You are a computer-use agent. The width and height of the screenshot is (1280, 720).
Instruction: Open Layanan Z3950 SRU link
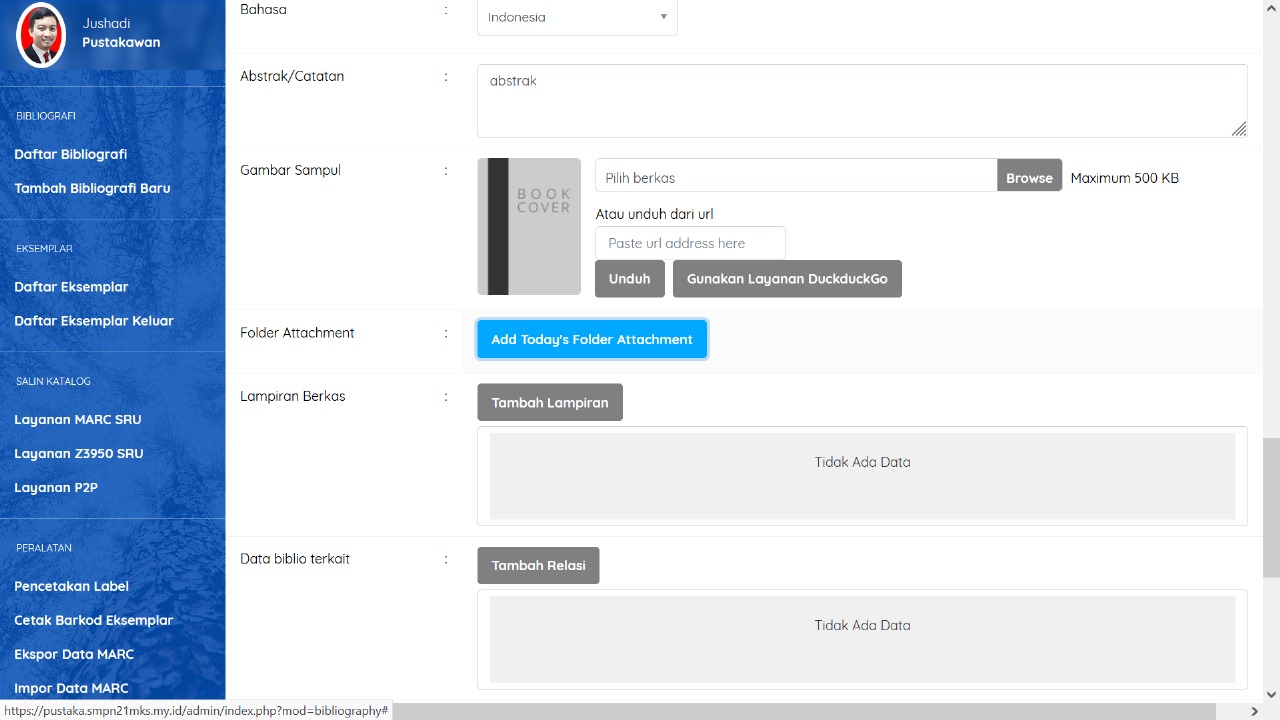click(79, 453)
